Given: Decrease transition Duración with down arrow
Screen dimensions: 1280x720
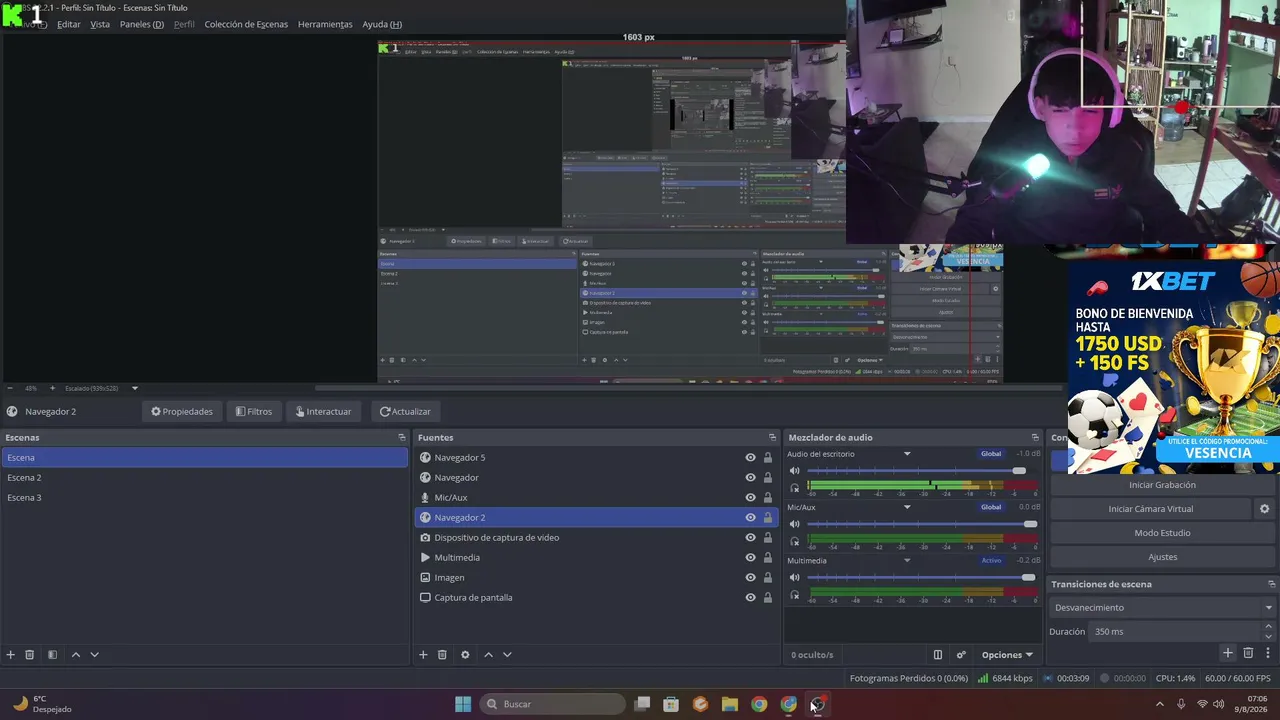Looking at the screenshot, I should click(x=1269, y=637).
